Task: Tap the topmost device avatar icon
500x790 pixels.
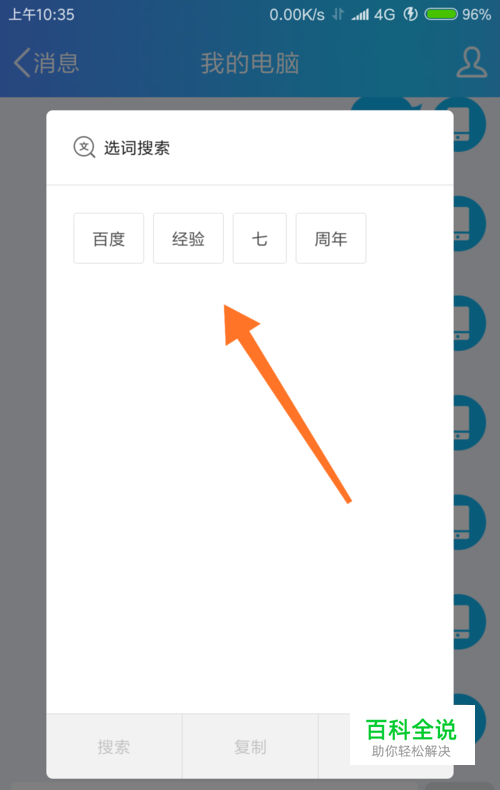Action: pyautogui.click(x=469, y=124)
